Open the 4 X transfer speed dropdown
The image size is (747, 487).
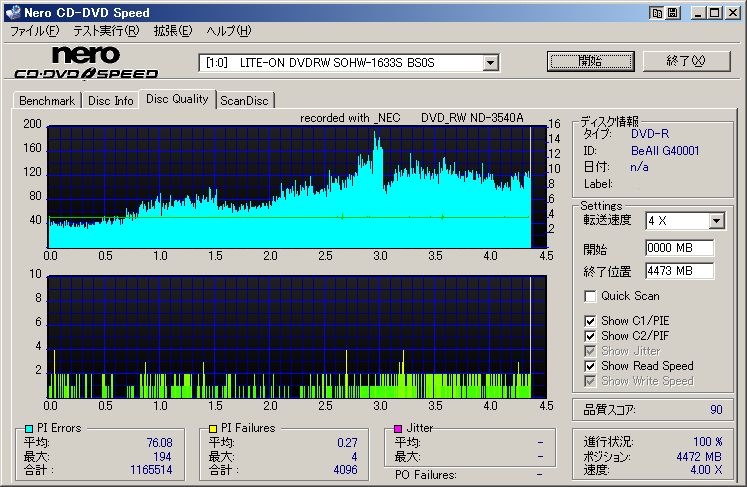[716, 221]
